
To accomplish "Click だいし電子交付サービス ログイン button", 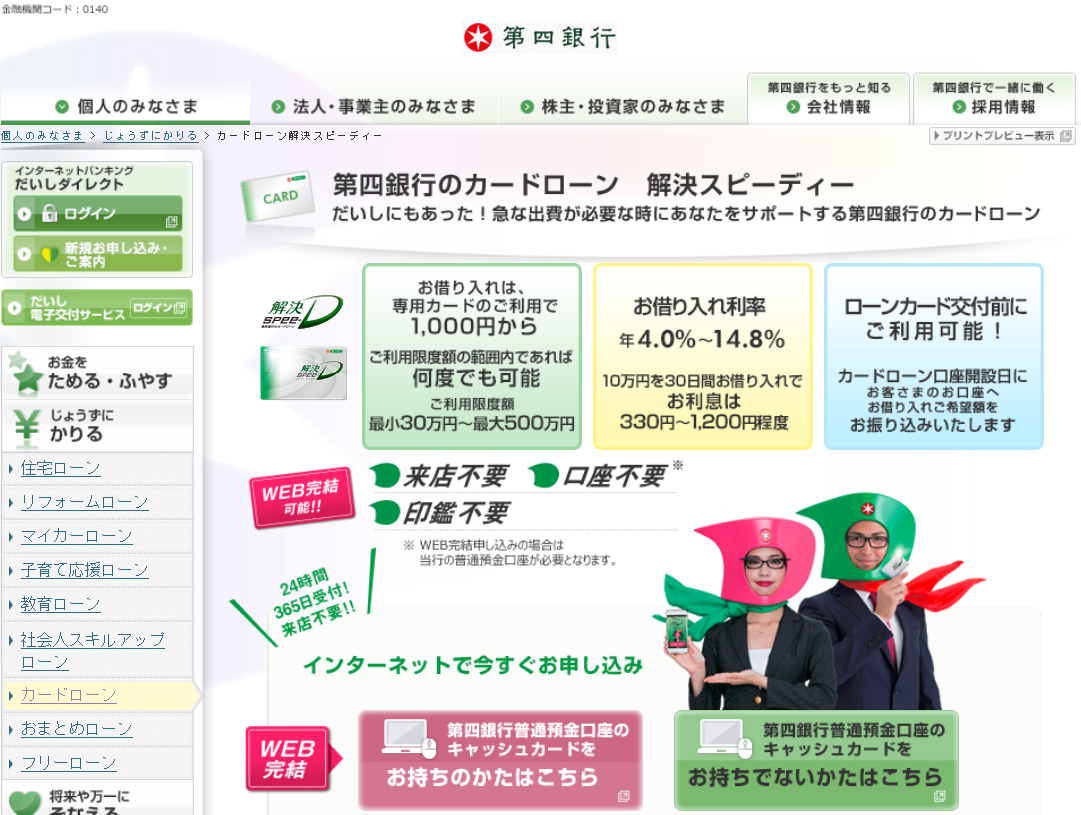I will coord(97,308).
